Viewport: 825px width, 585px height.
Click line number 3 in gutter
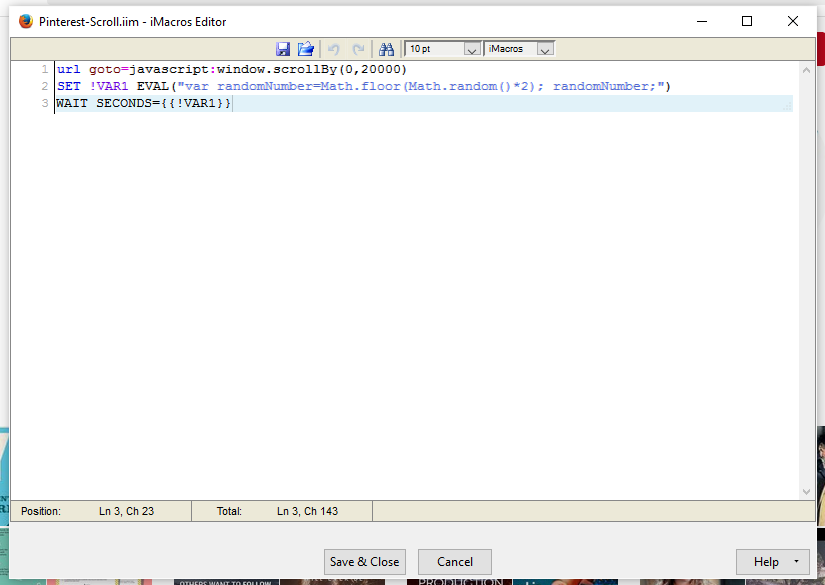pos(45,103)
